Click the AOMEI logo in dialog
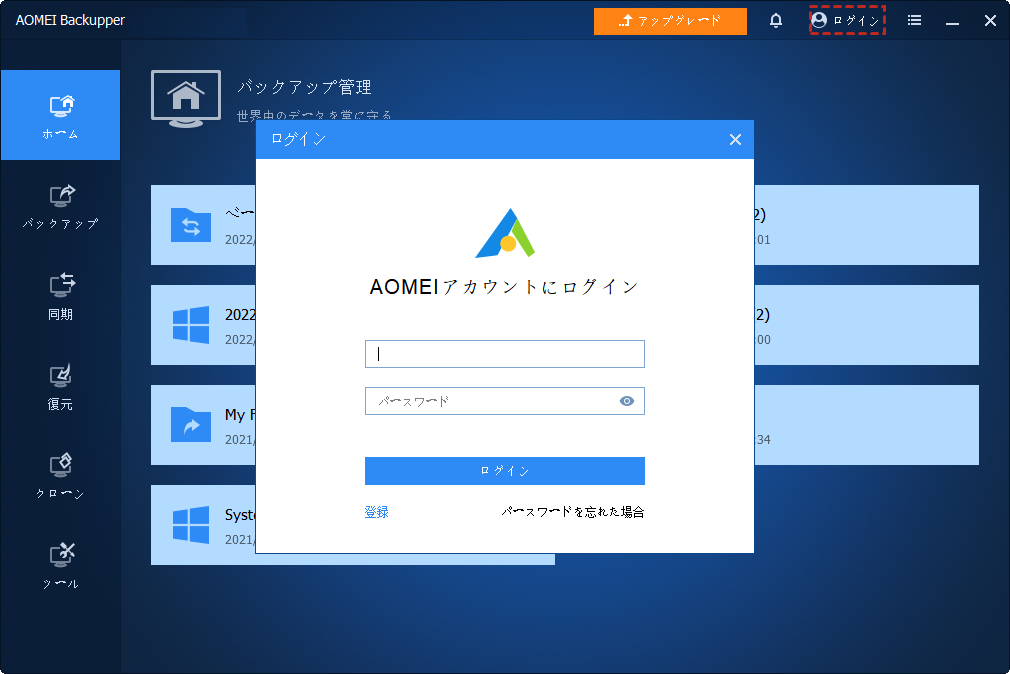Screen dimensions: 1010x674 pyautogui.click(x=505, y=233)
